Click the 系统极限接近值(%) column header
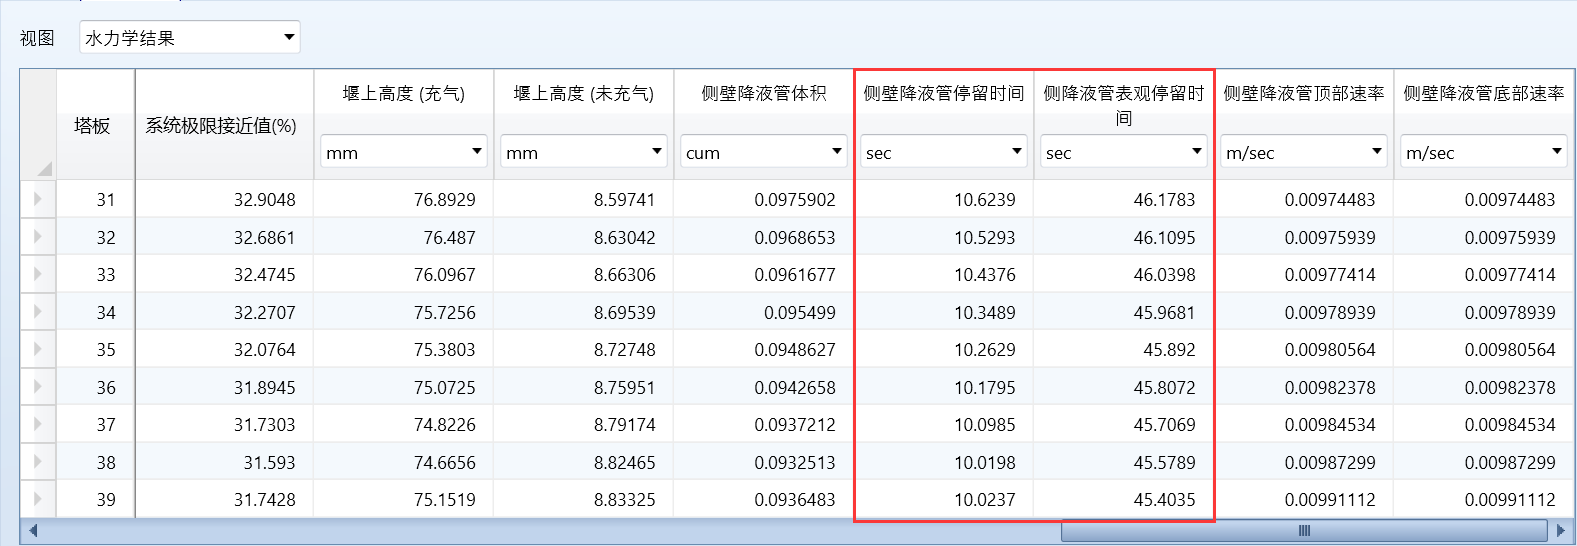1577x546 pixels. tap(221, 125)
